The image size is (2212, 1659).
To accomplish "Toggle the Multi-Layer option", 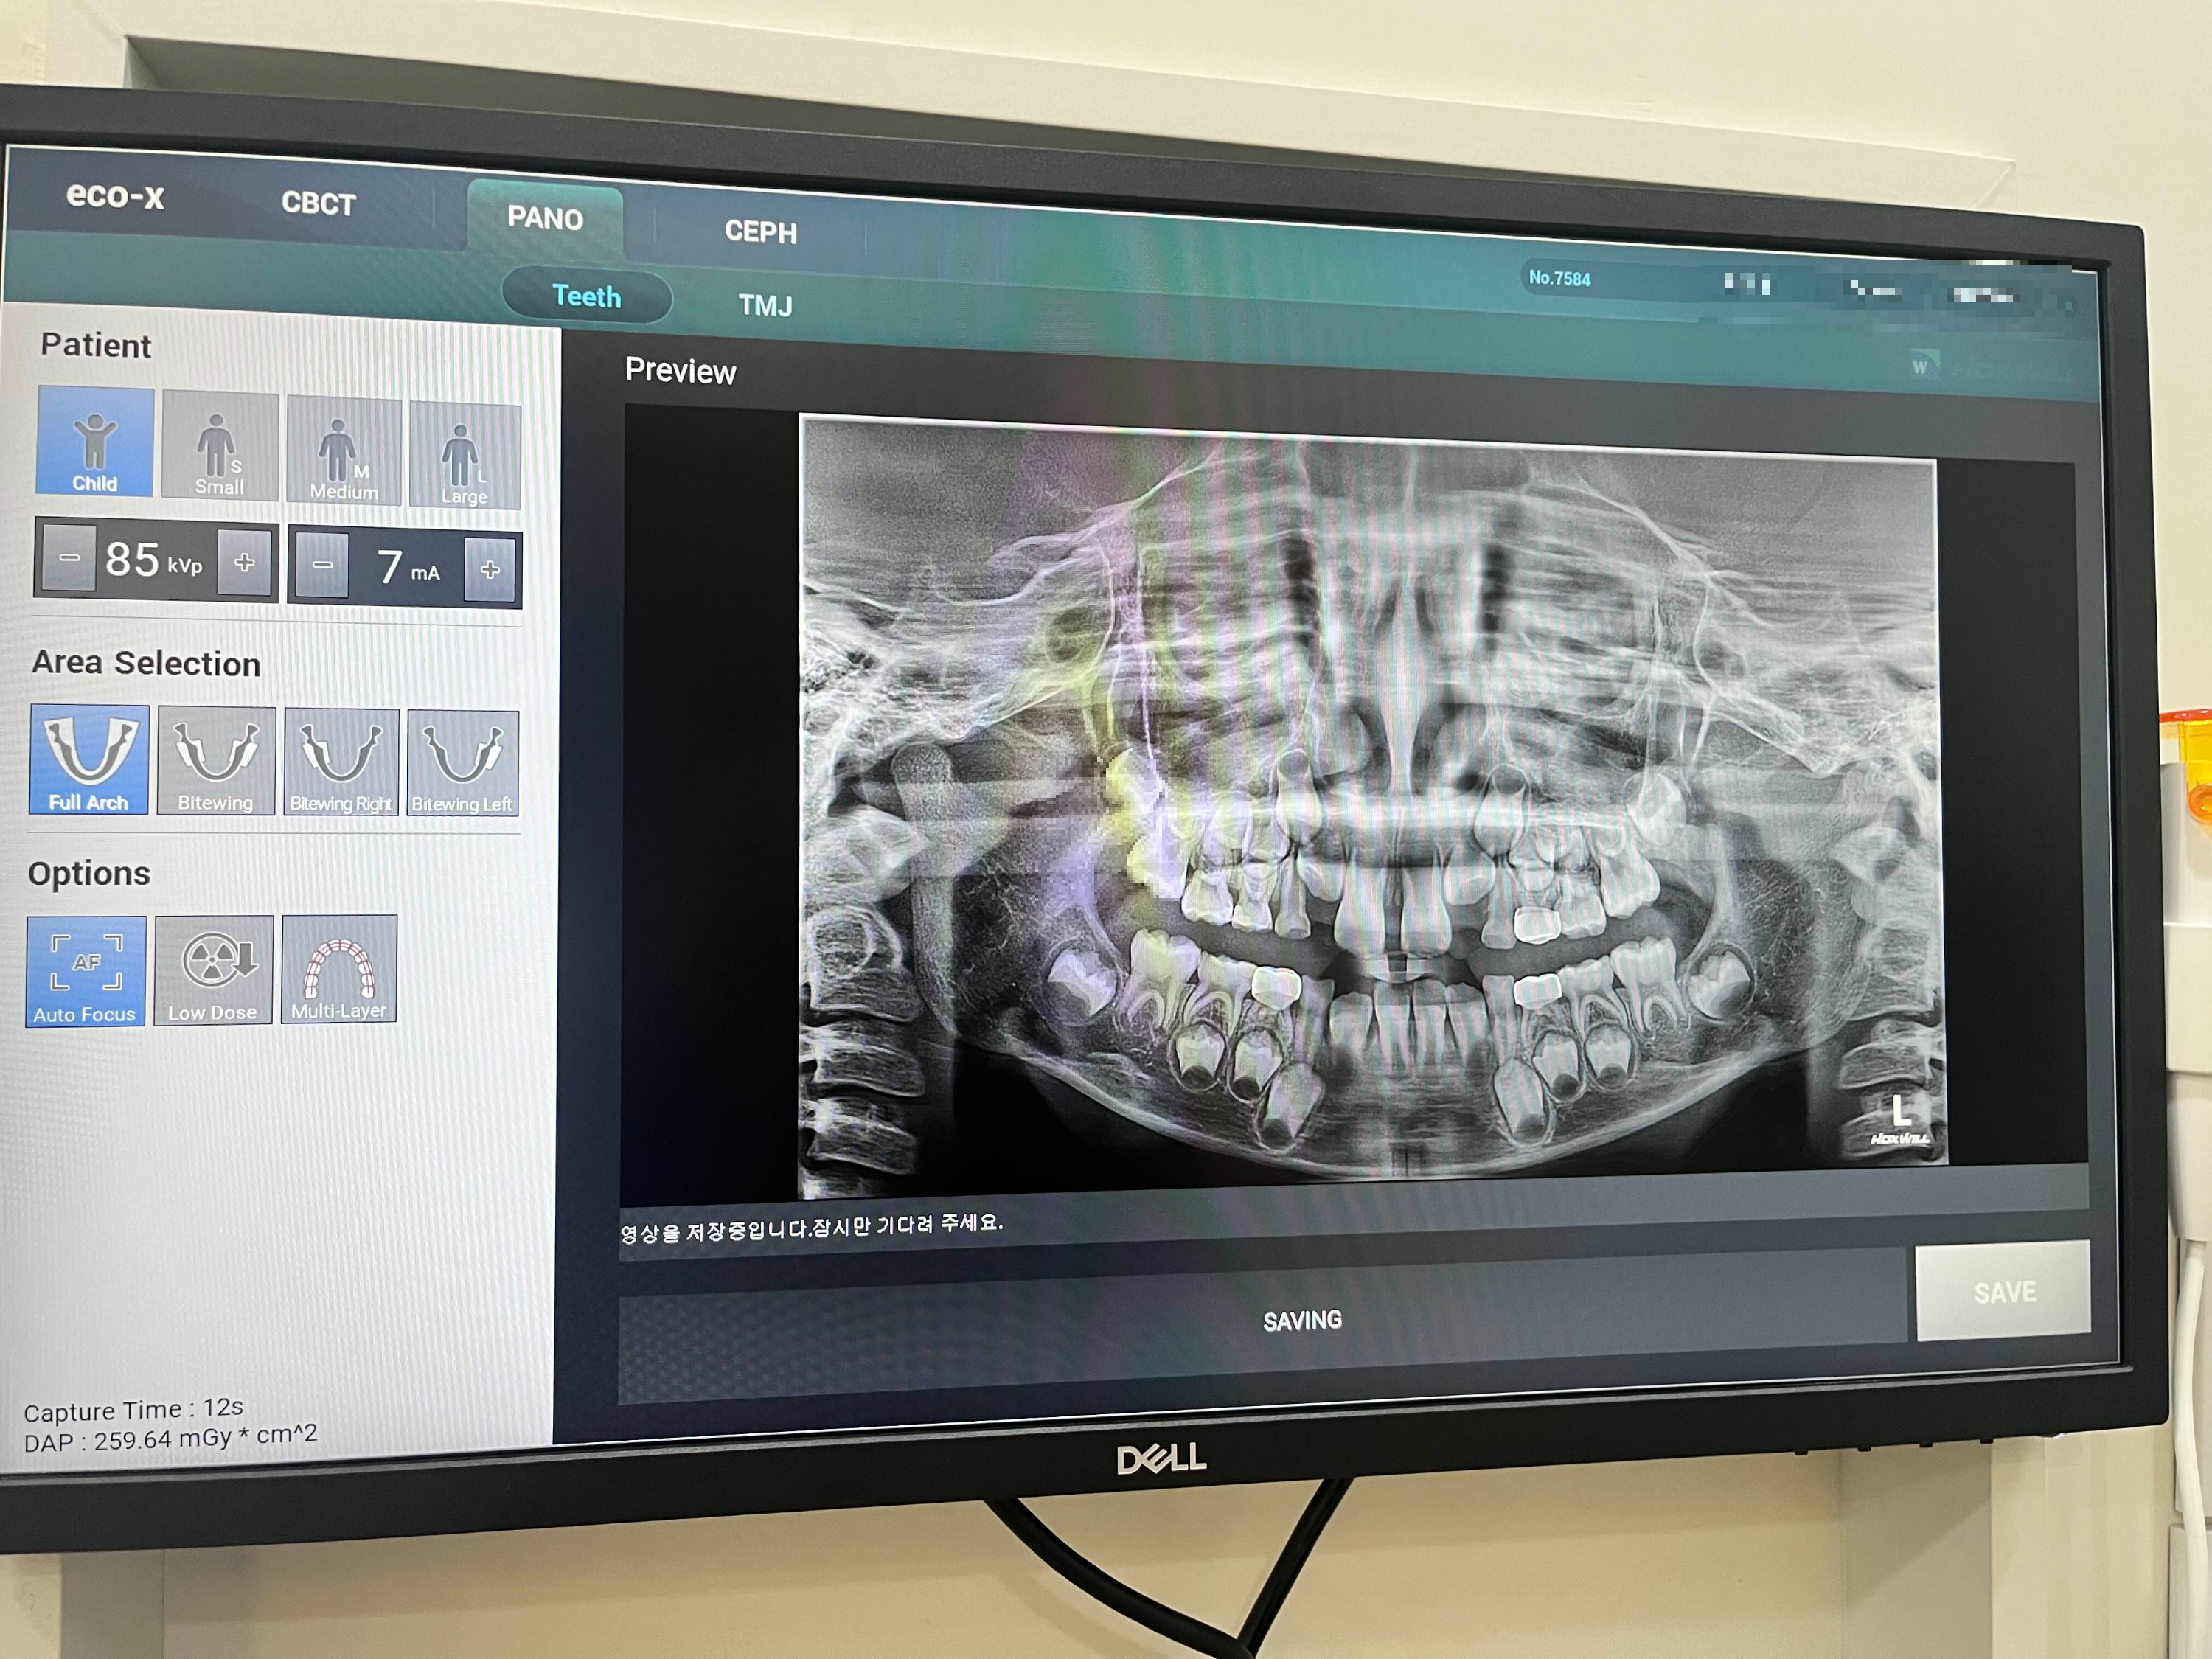I will [x=339, y=969].
